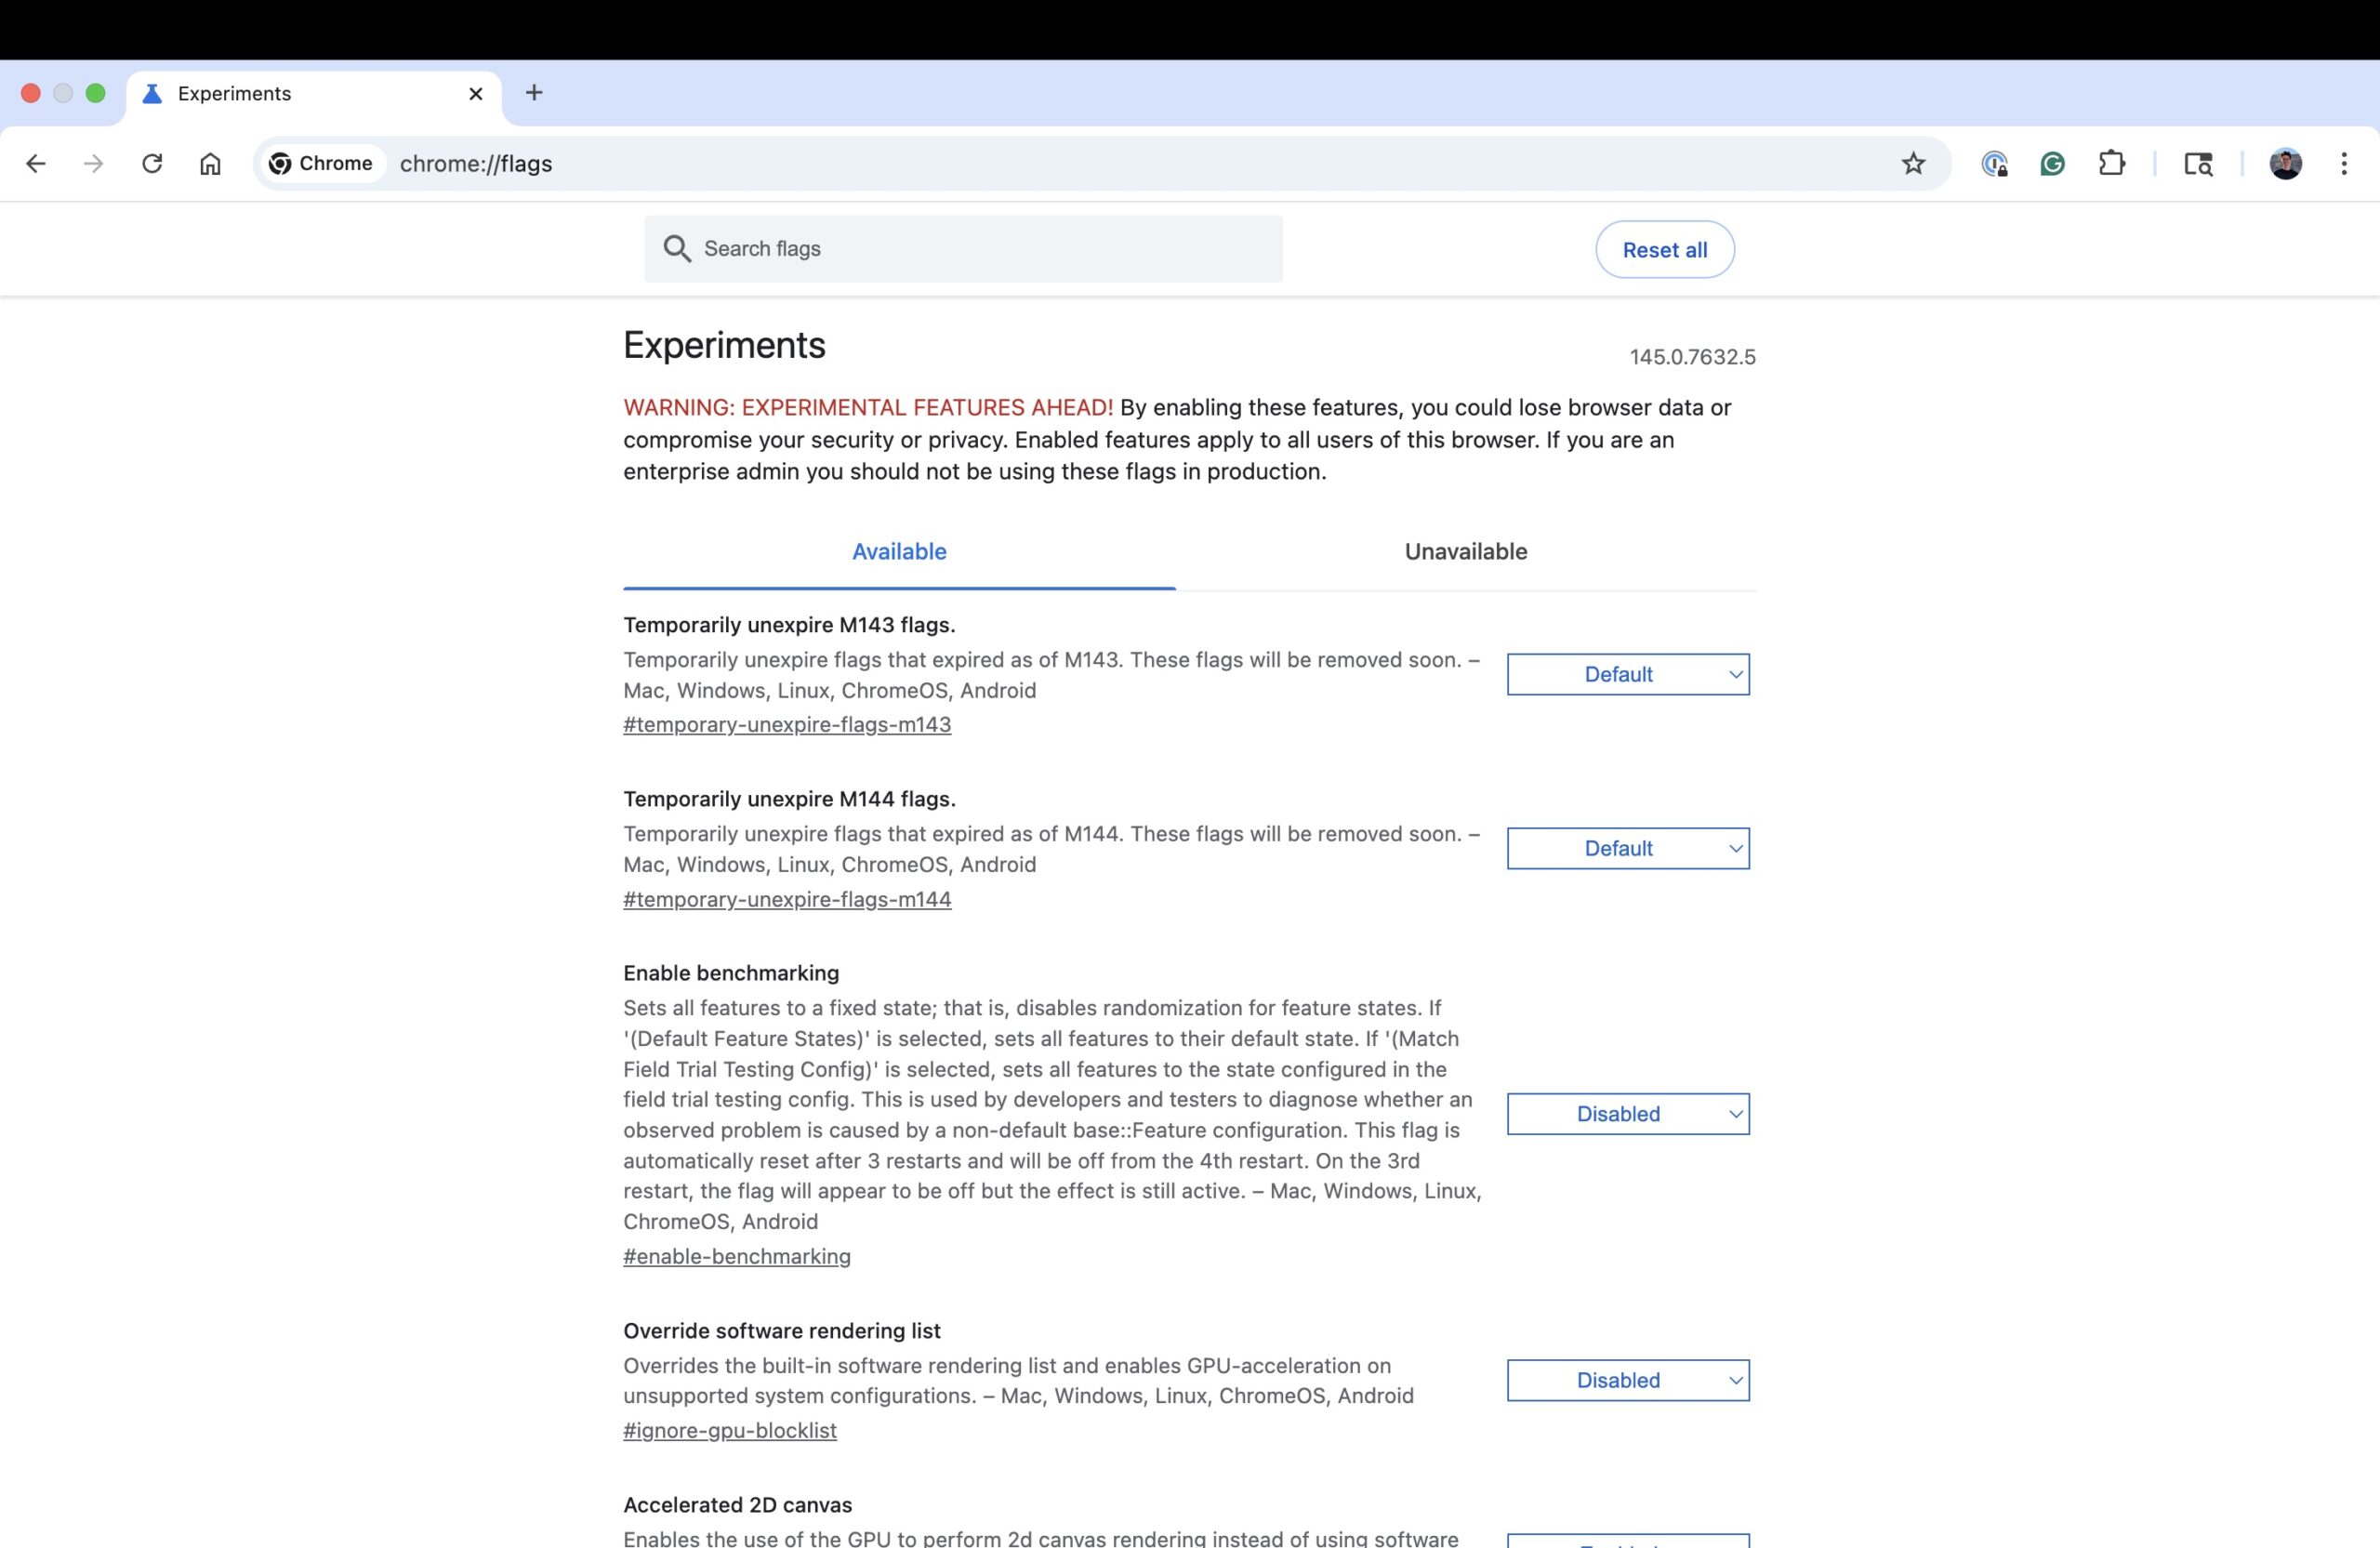Open the M143 unexpire flags dropdown
Image resolution: width=2380 pixels, height=1548 pixels.
tap(1627, 675)
